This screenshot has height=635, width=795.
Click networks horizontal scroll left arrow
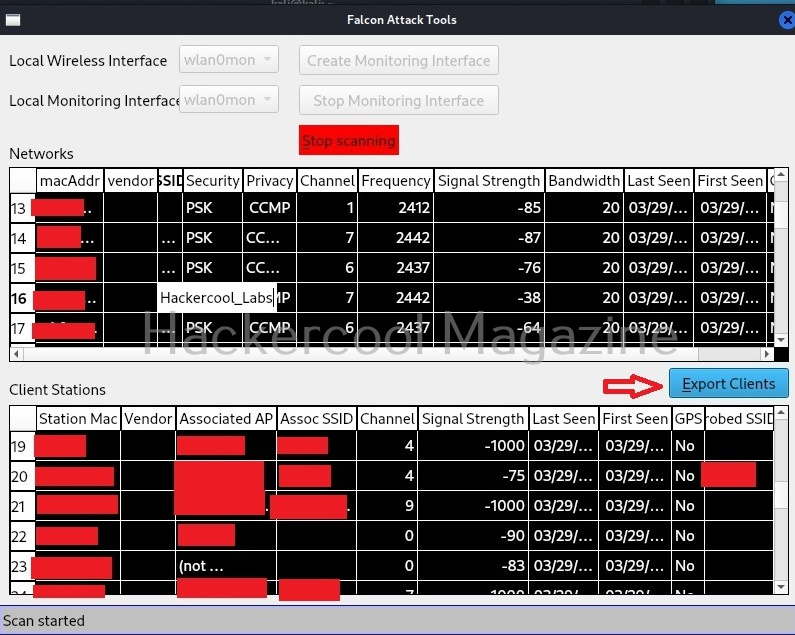tap(16, 354)
